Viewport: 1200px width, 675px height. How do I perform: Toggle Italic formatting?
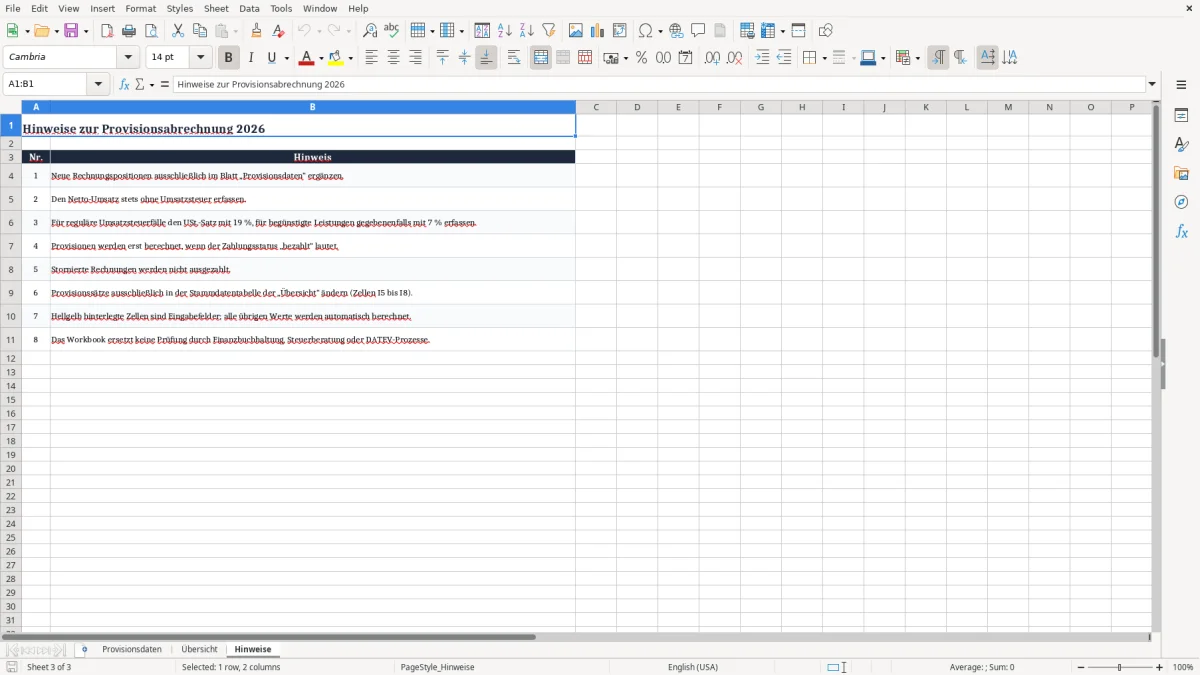[x=251, y=58]
